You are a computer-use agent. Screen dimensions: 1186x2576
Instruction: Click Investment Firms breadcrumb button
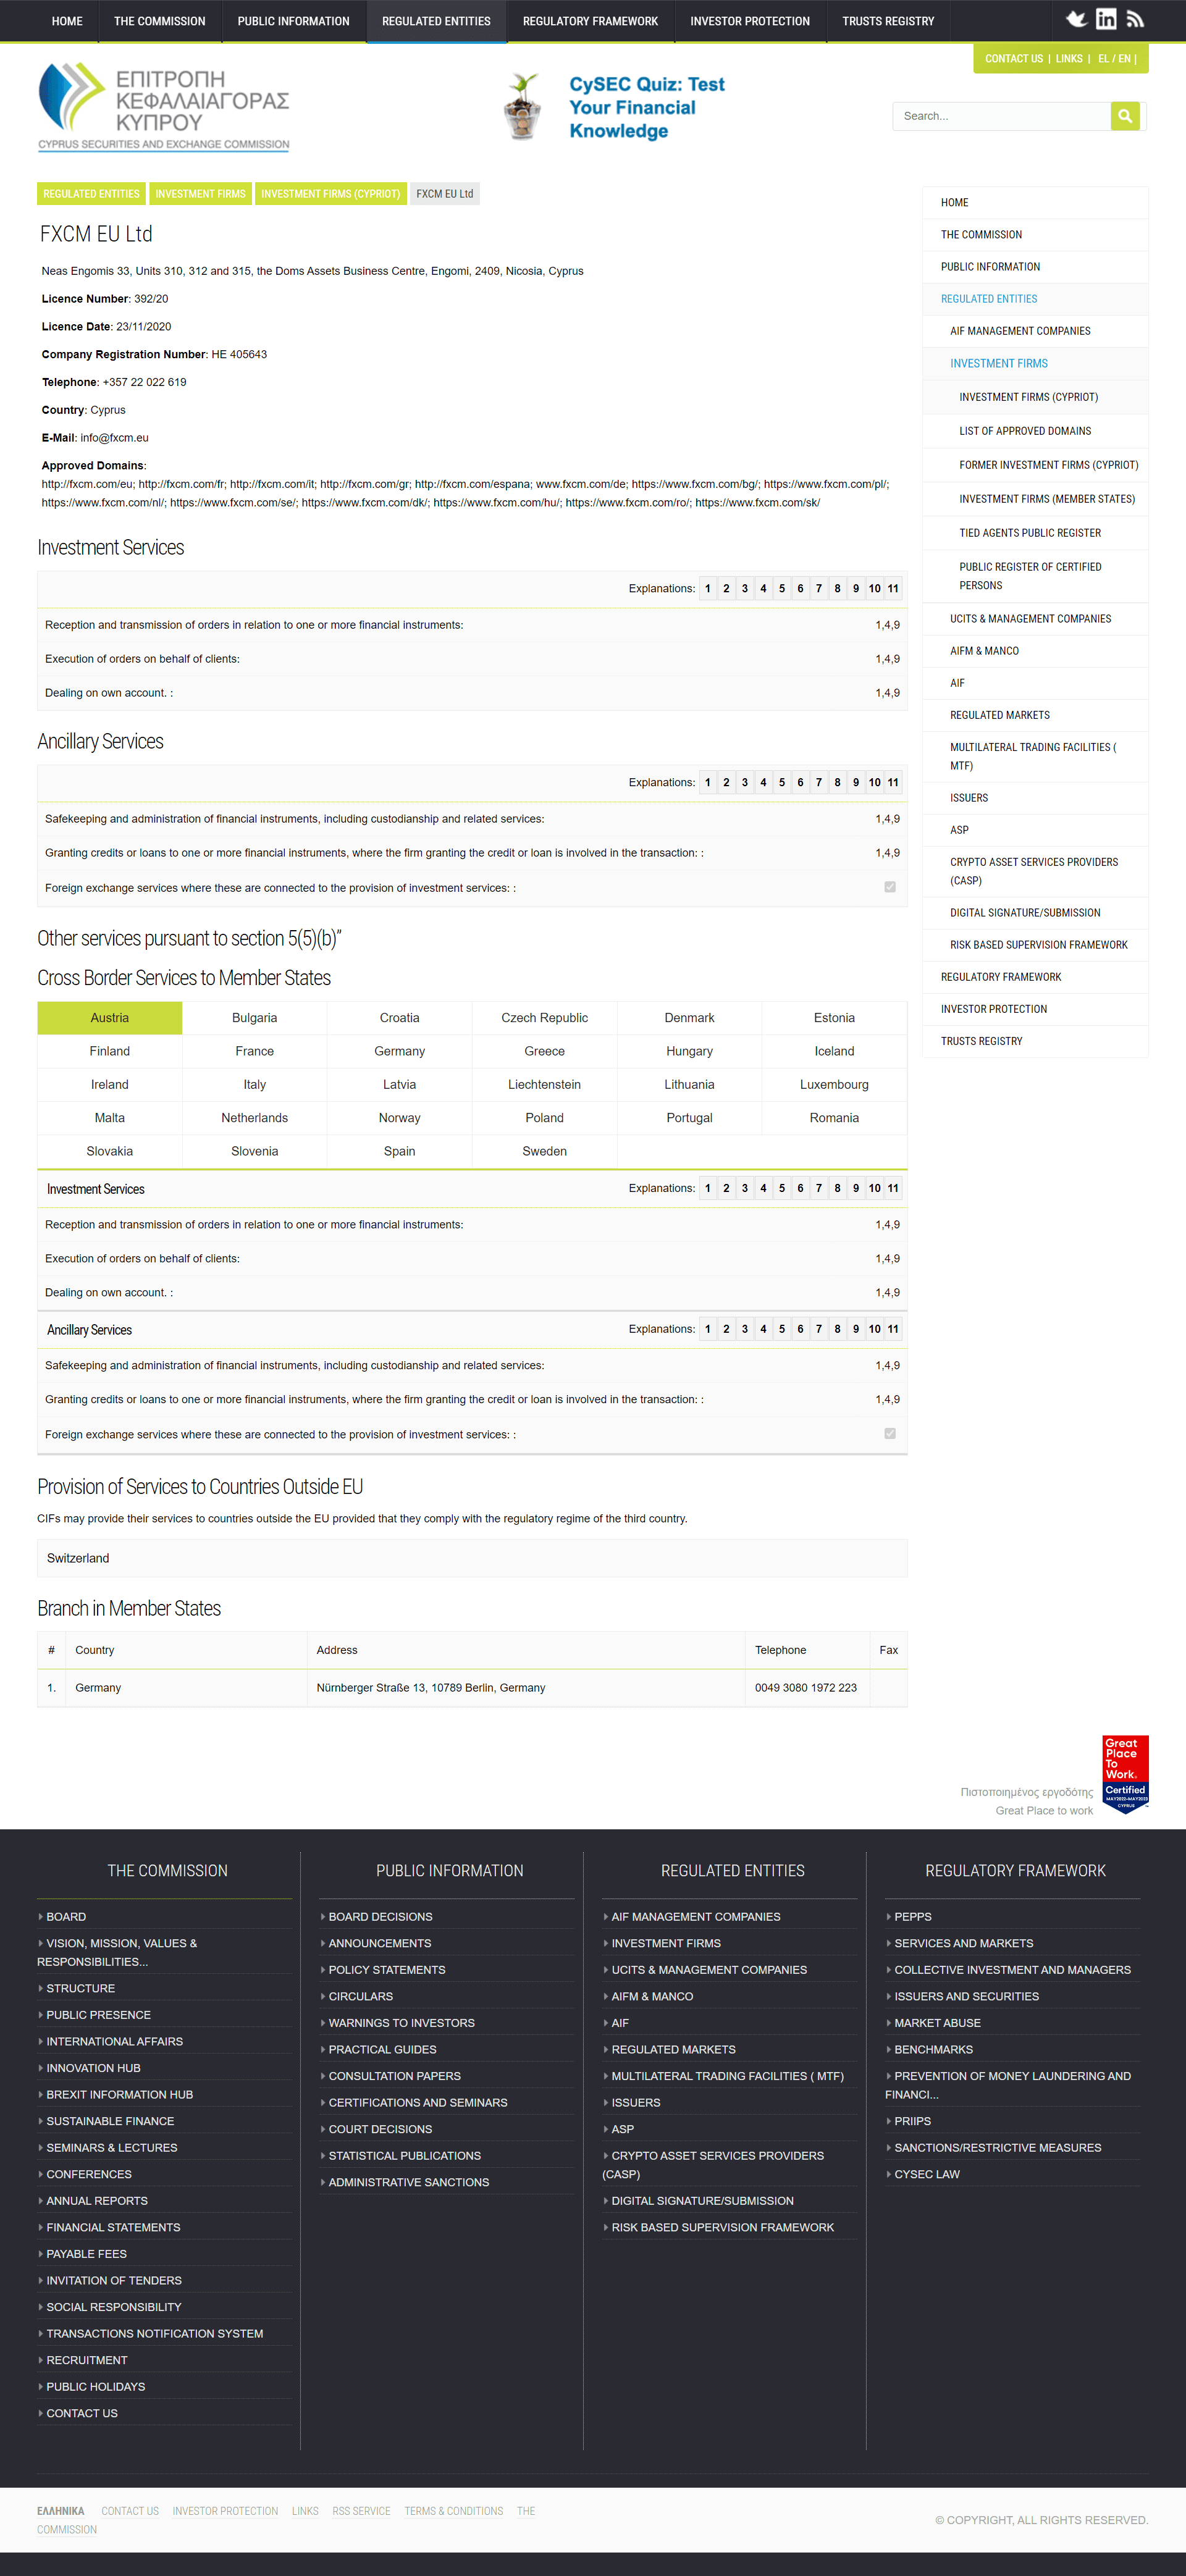pyautogui.click(x=200, y=194)
